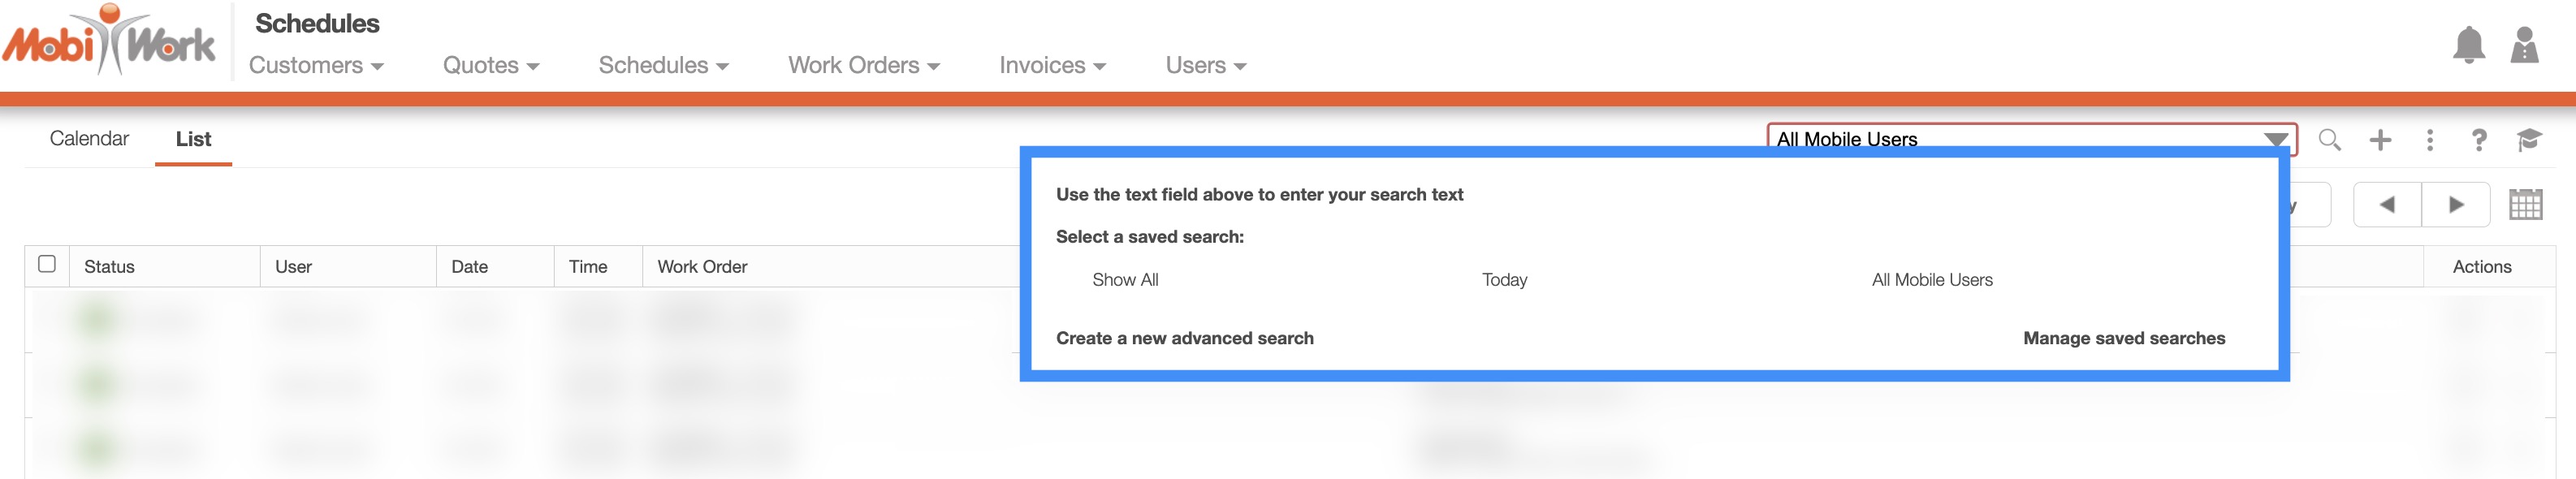Open the Invoices dropdown menu
Image resolution: width=2576 pixels, height=479 pixels.
tap(1052, 65)
